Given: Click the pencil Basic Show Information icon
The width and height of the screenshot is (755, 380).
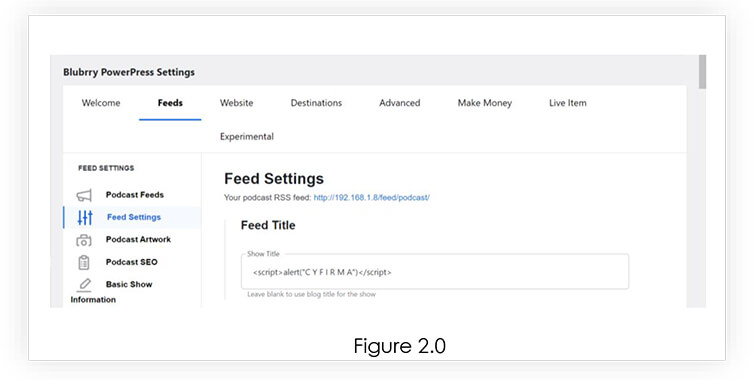Looking at the screenshot, I should pyautogui.click(x=84, y=285).
